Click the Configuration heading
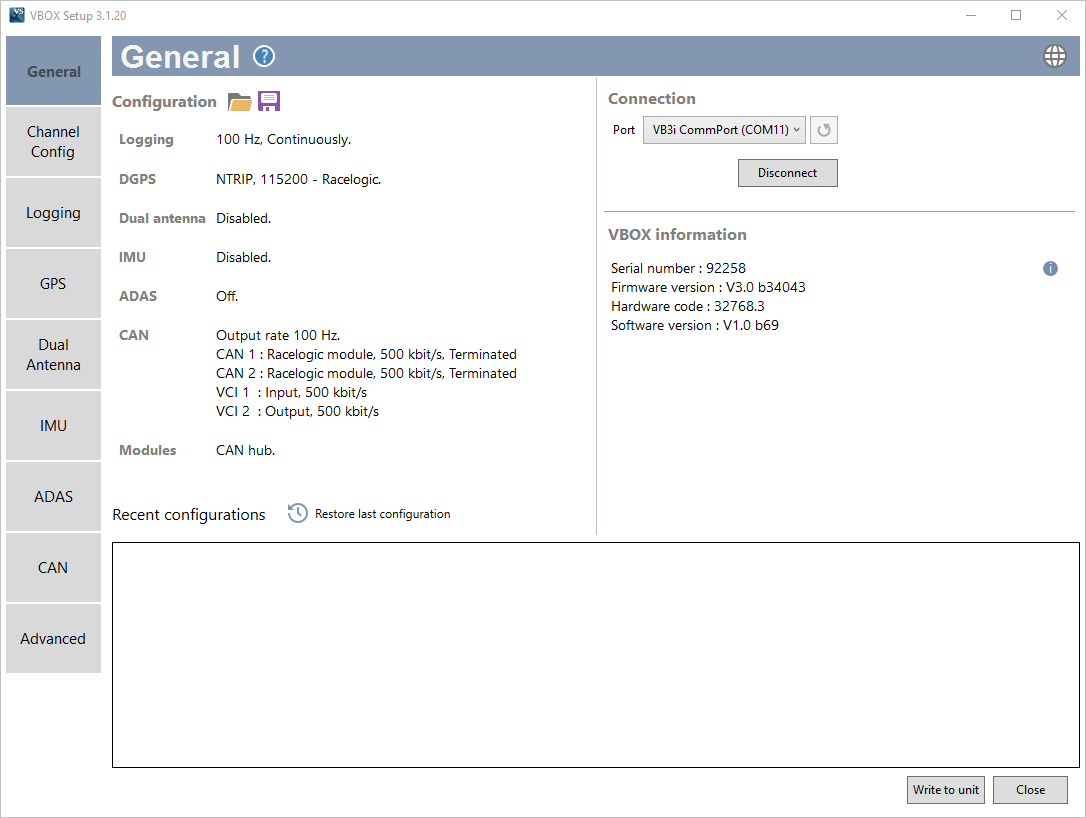Viewport: 1086px width, 818px height. (164, 102)
